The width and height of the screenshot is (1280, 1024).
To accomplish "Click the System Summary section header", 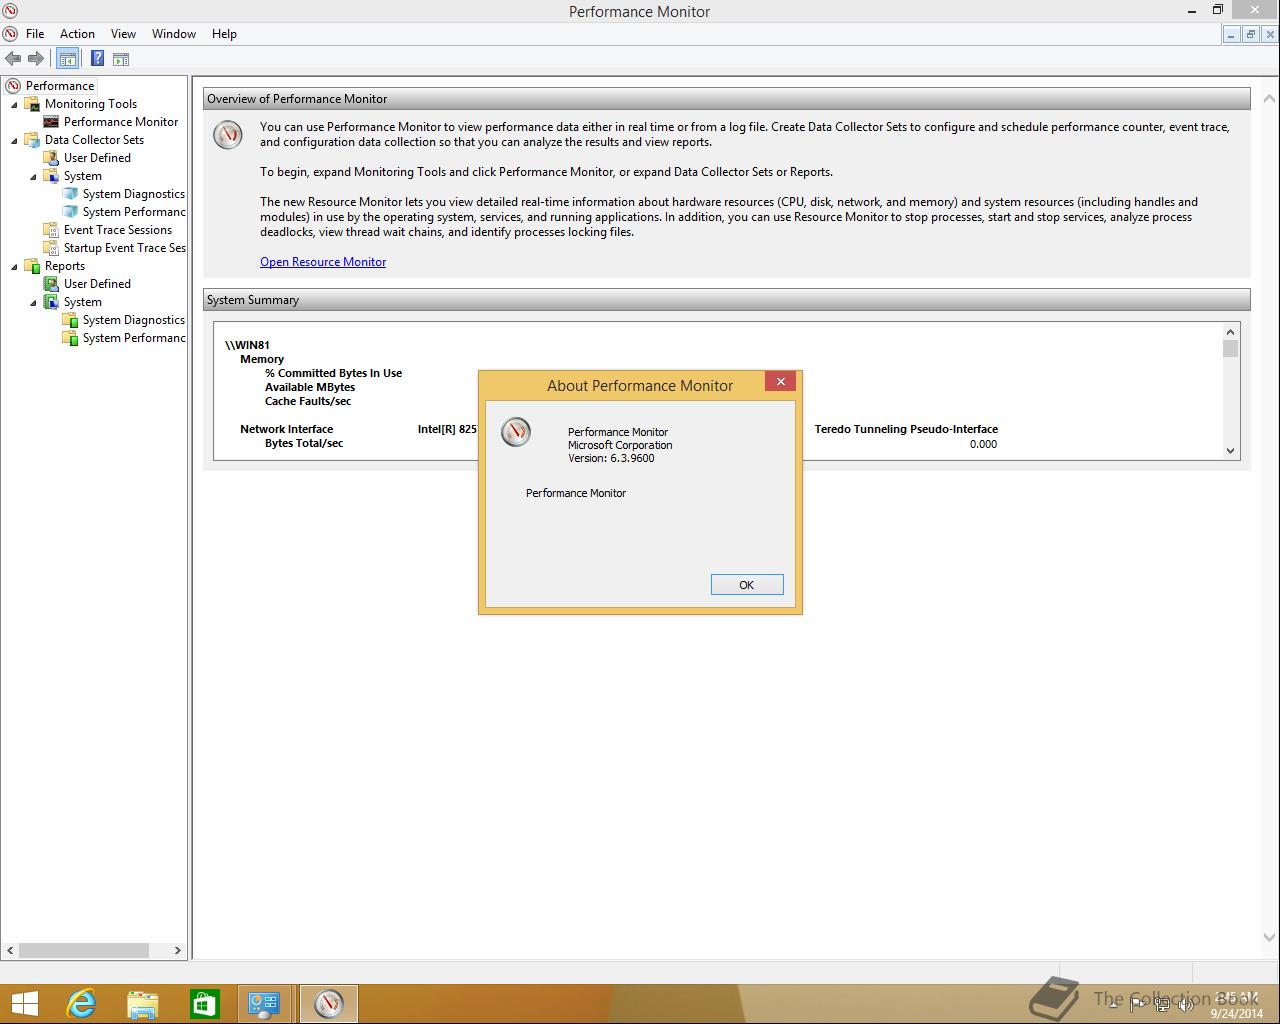I will point(727,300).
